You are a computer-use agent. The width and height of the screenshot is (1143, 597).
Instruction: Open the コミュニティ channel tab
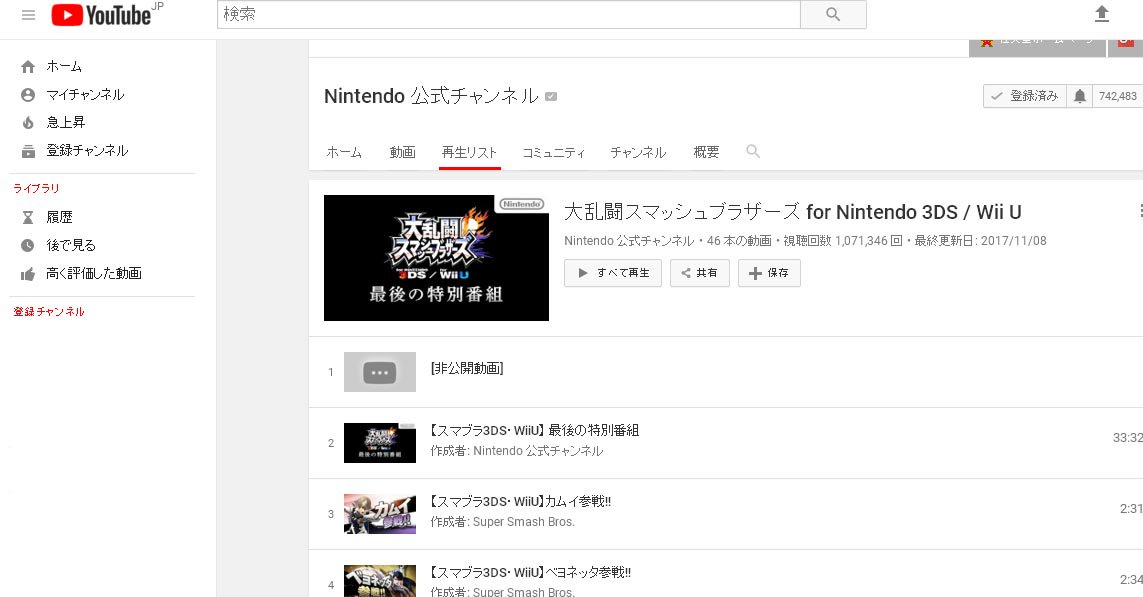554,152
